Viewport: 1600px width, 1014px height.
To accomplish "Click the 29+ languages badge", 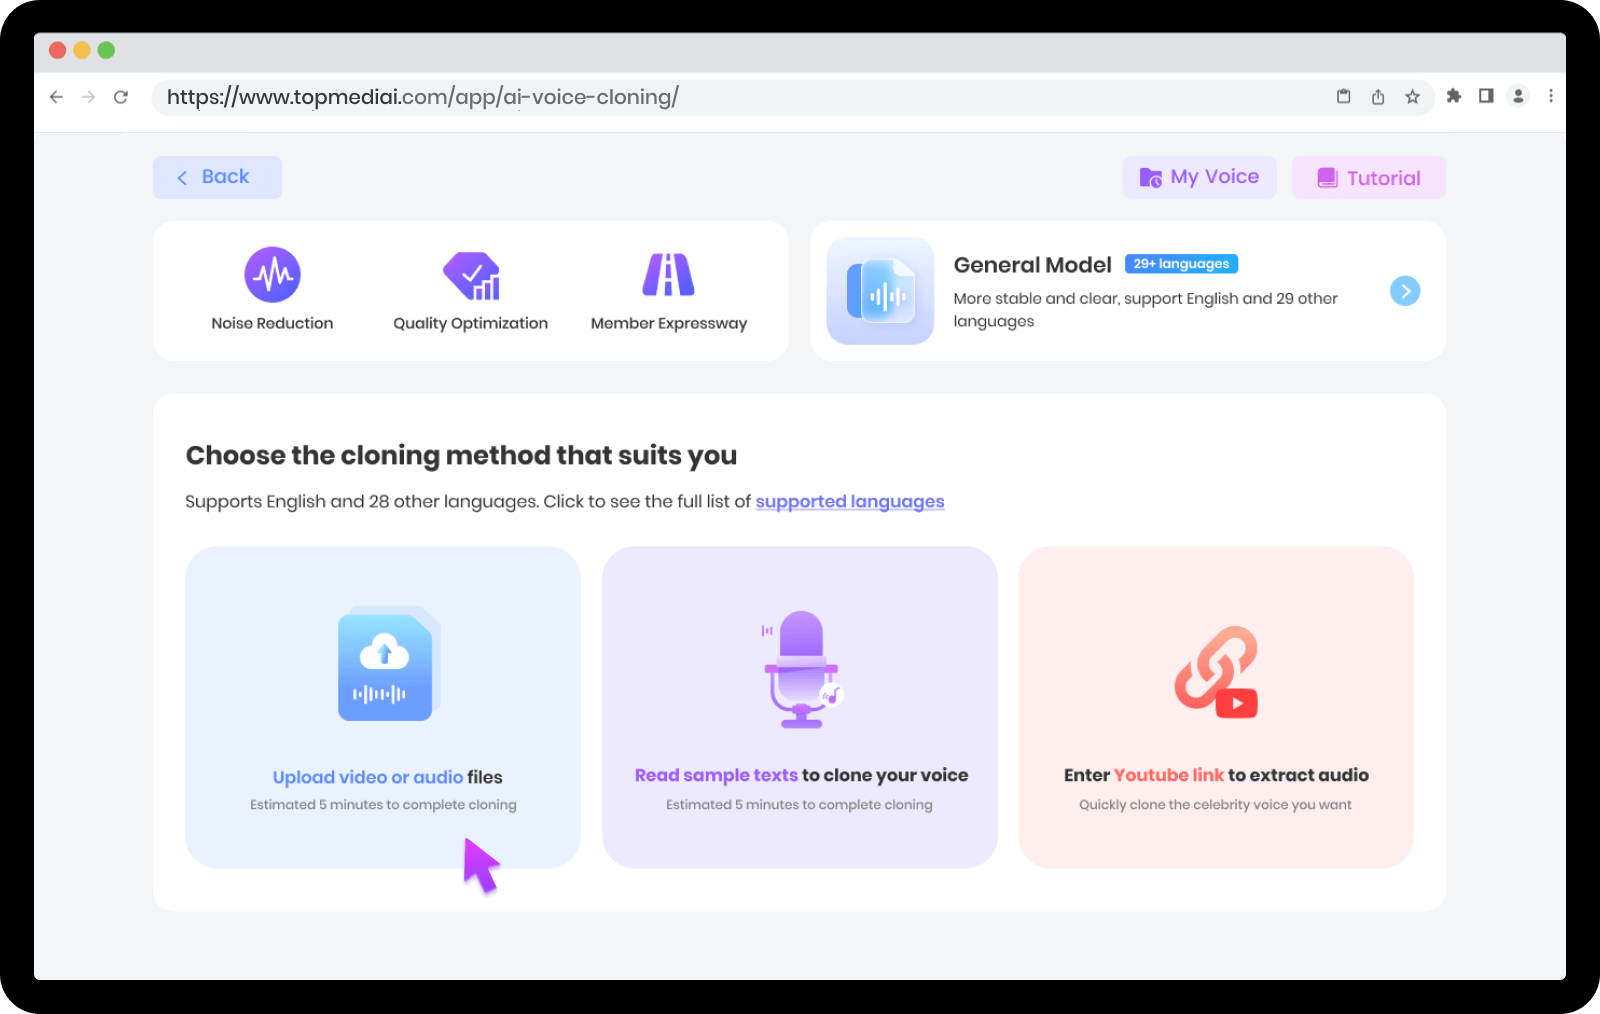I will [1181, 264].
